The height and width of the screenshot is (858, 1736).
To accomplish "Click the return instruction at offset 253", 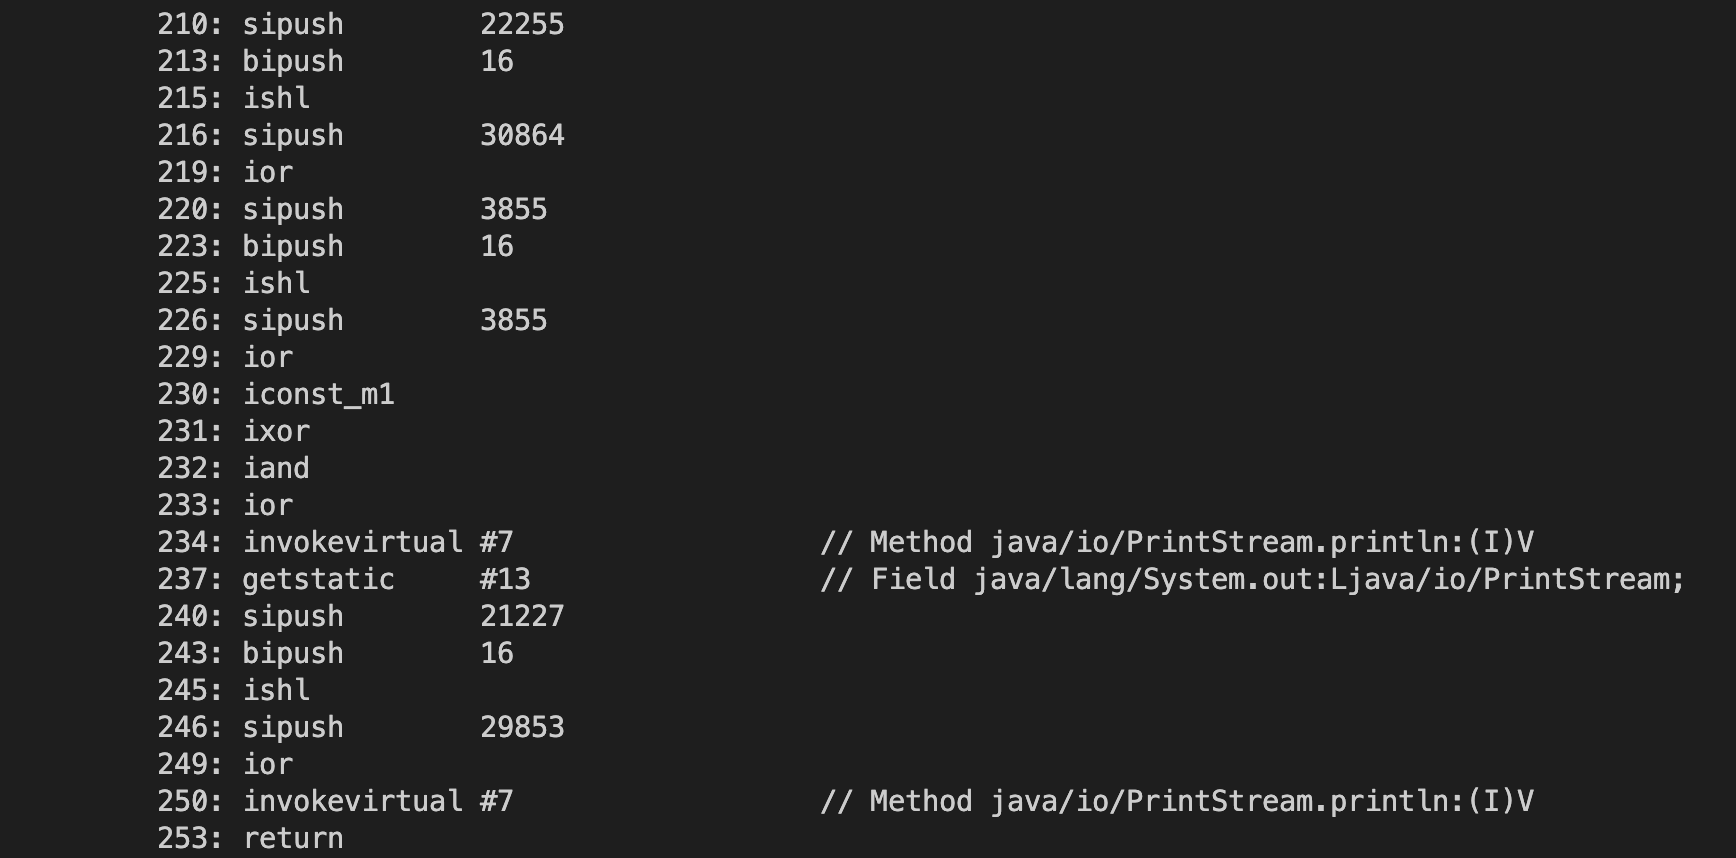I will click(293, 838).
